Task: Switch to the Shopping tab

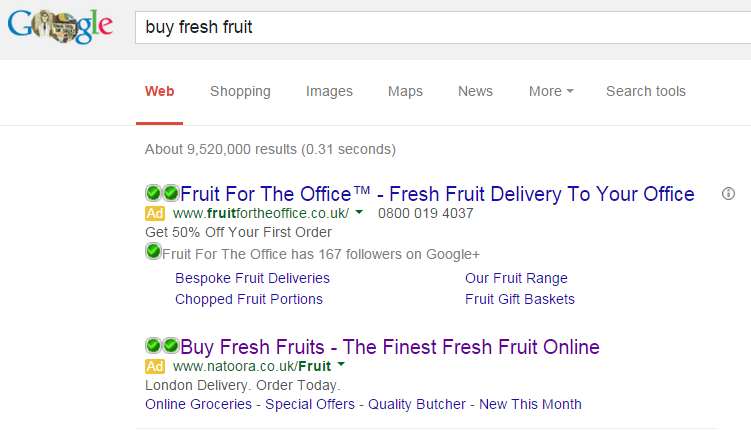Action: click(240, 91)
